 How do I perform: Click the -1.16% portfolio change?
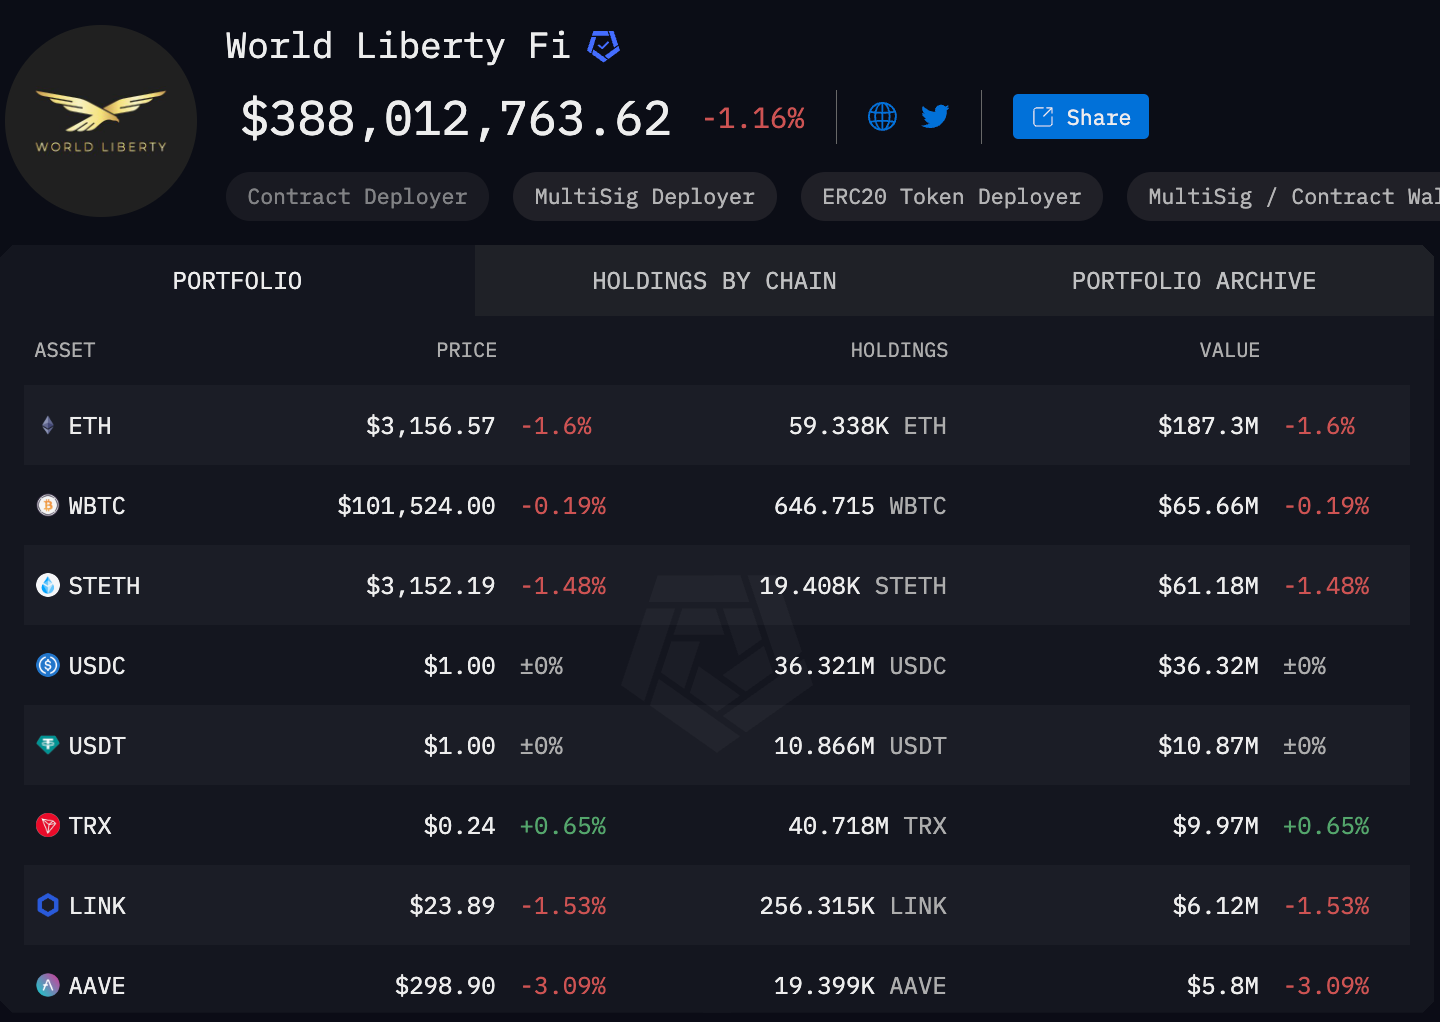753,119
